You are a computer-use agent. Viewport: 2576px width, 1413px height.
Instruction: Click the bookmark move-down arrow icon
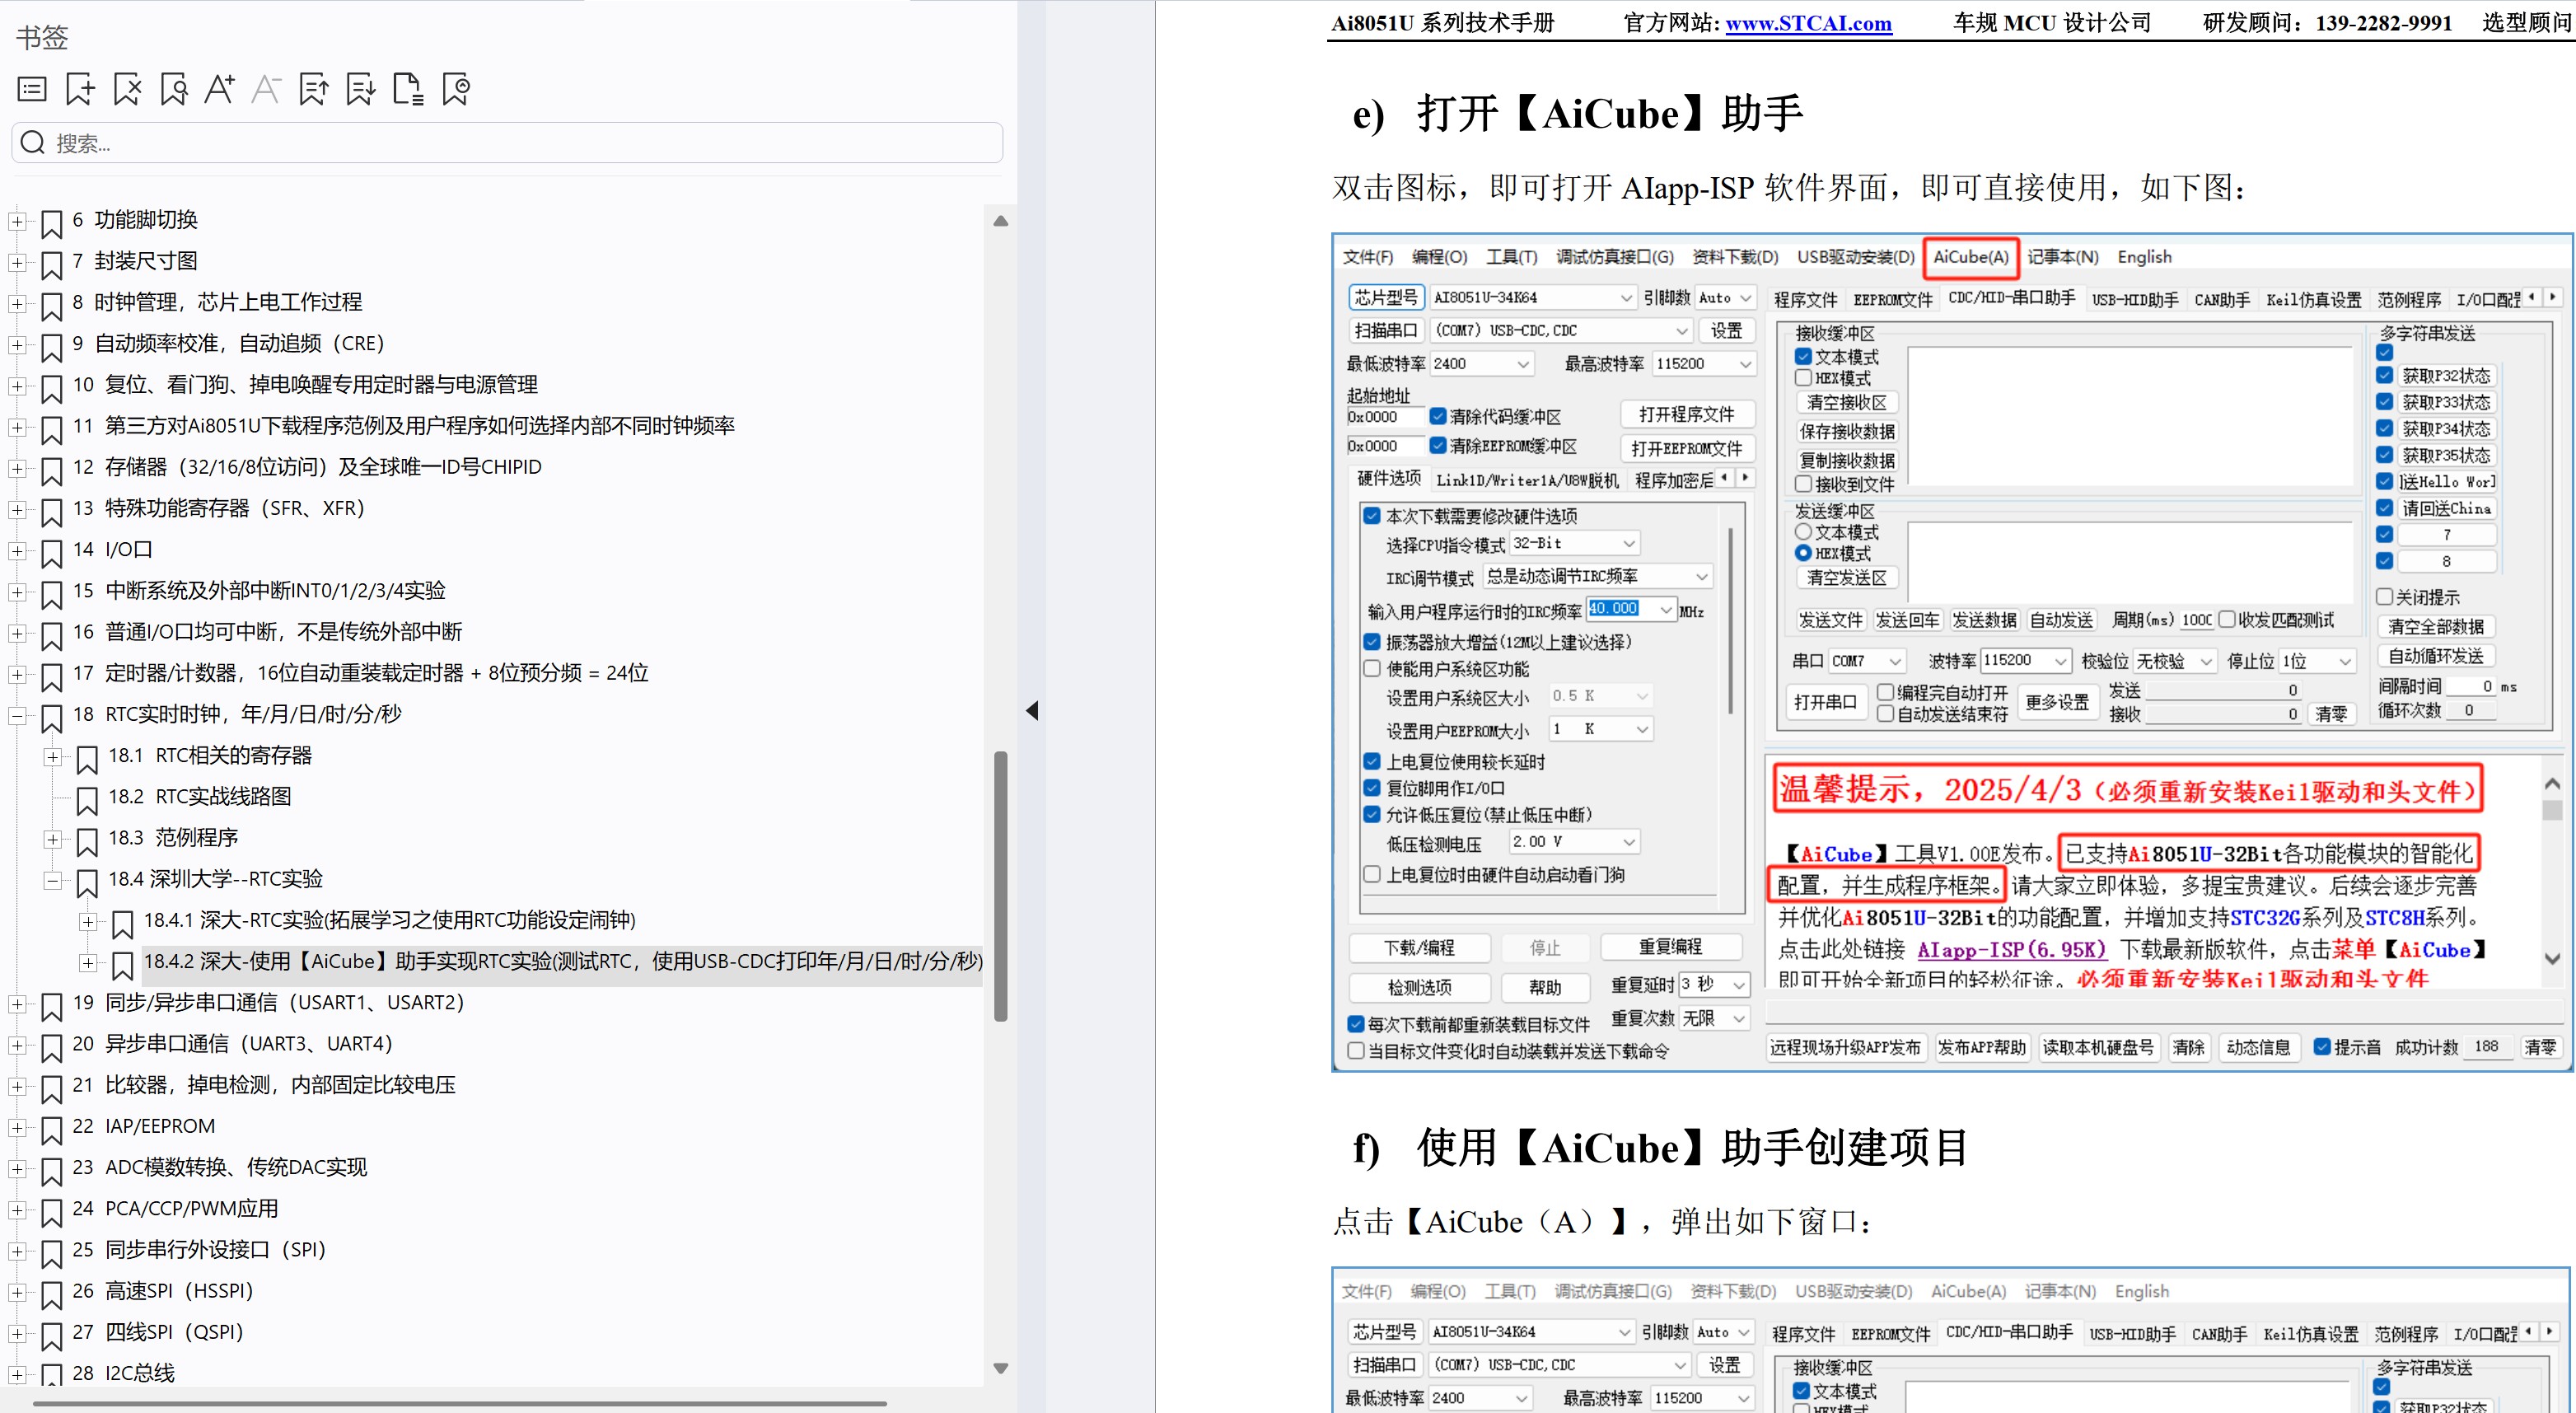[x=360, y=90]
